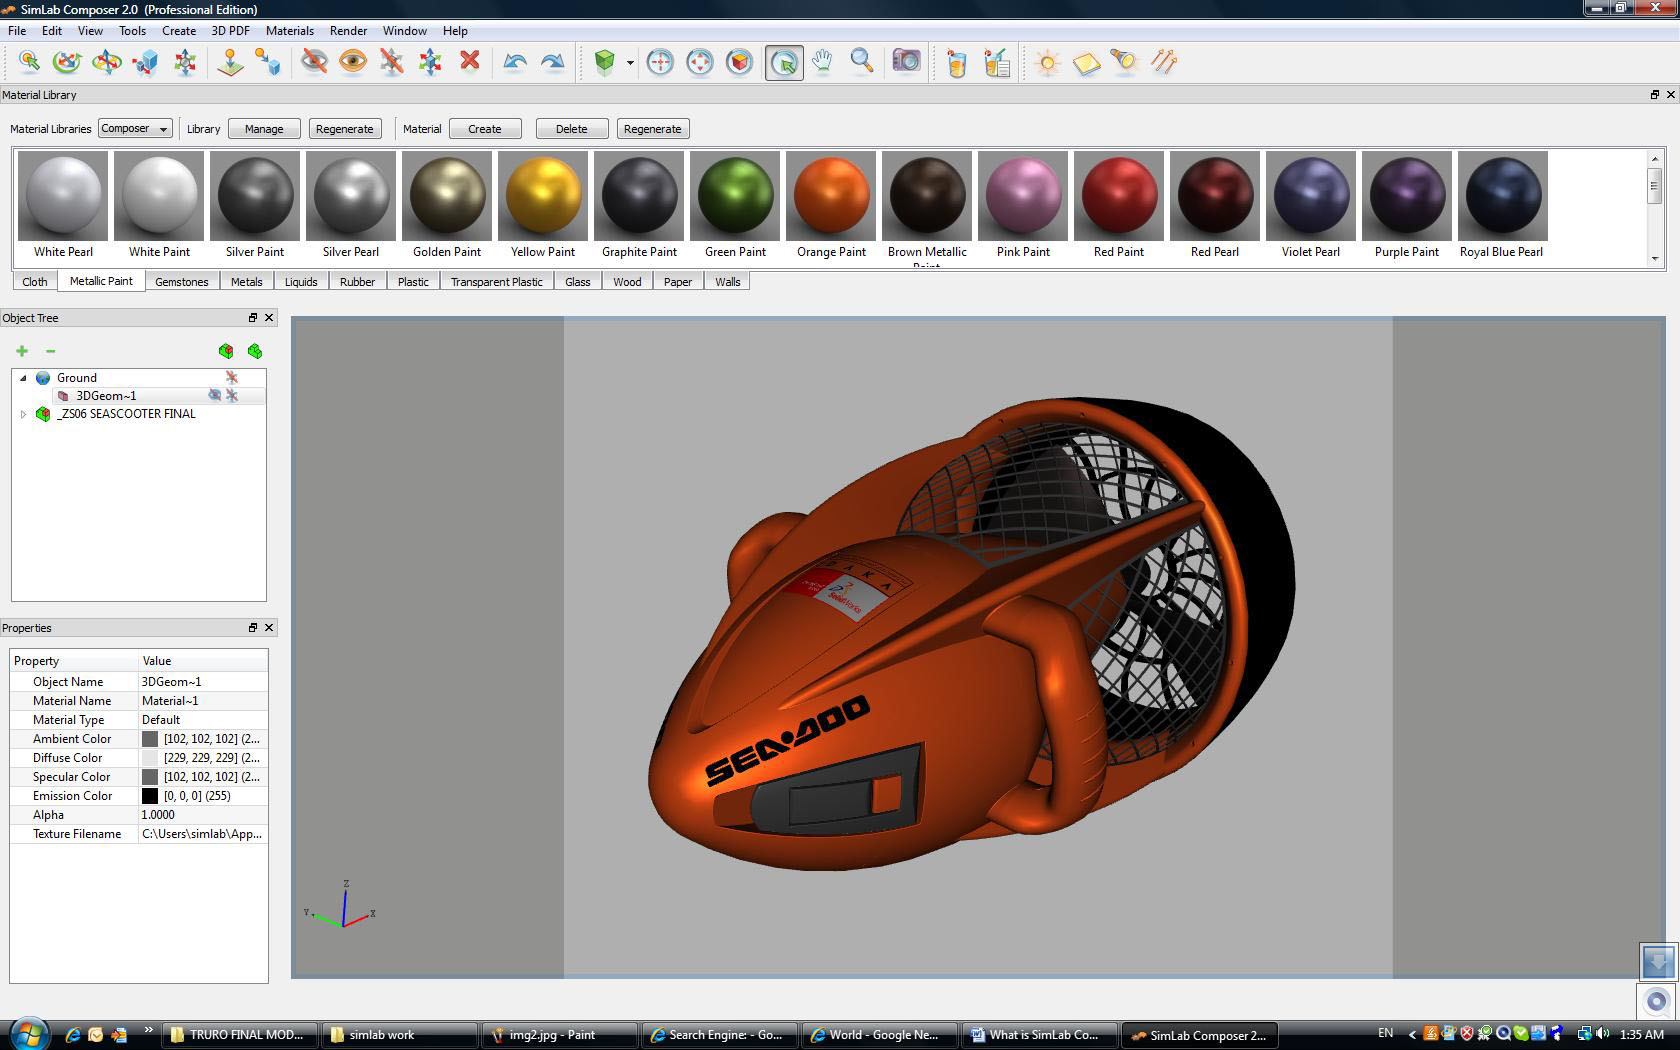
Task: Open the 3D PDF menu
Action: click(230, 30)
